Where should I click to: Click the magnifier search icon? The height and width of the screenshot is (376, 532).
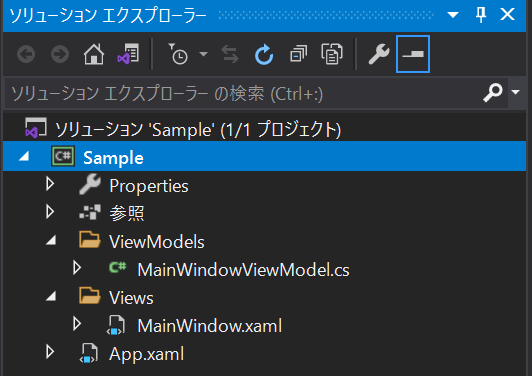point(493,92)
